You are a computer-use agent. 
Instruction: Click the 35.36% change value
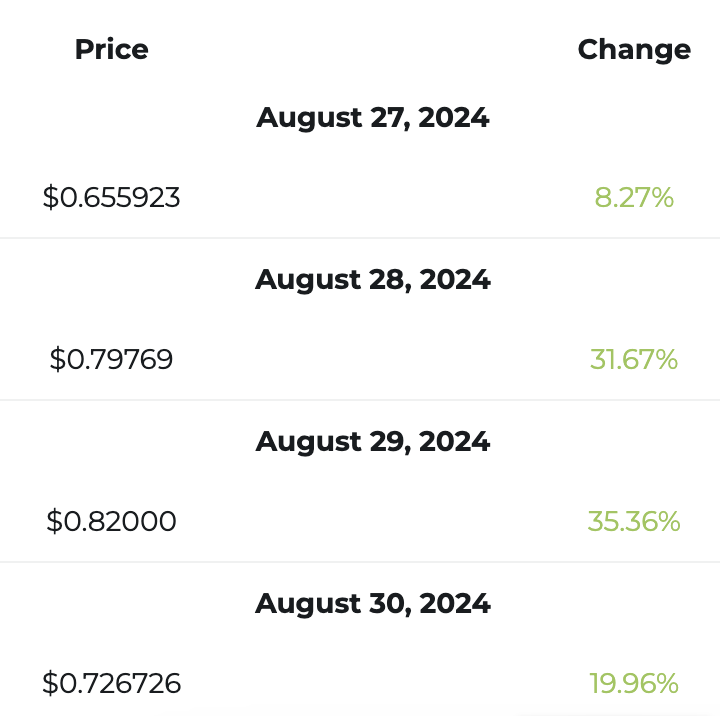634,521
